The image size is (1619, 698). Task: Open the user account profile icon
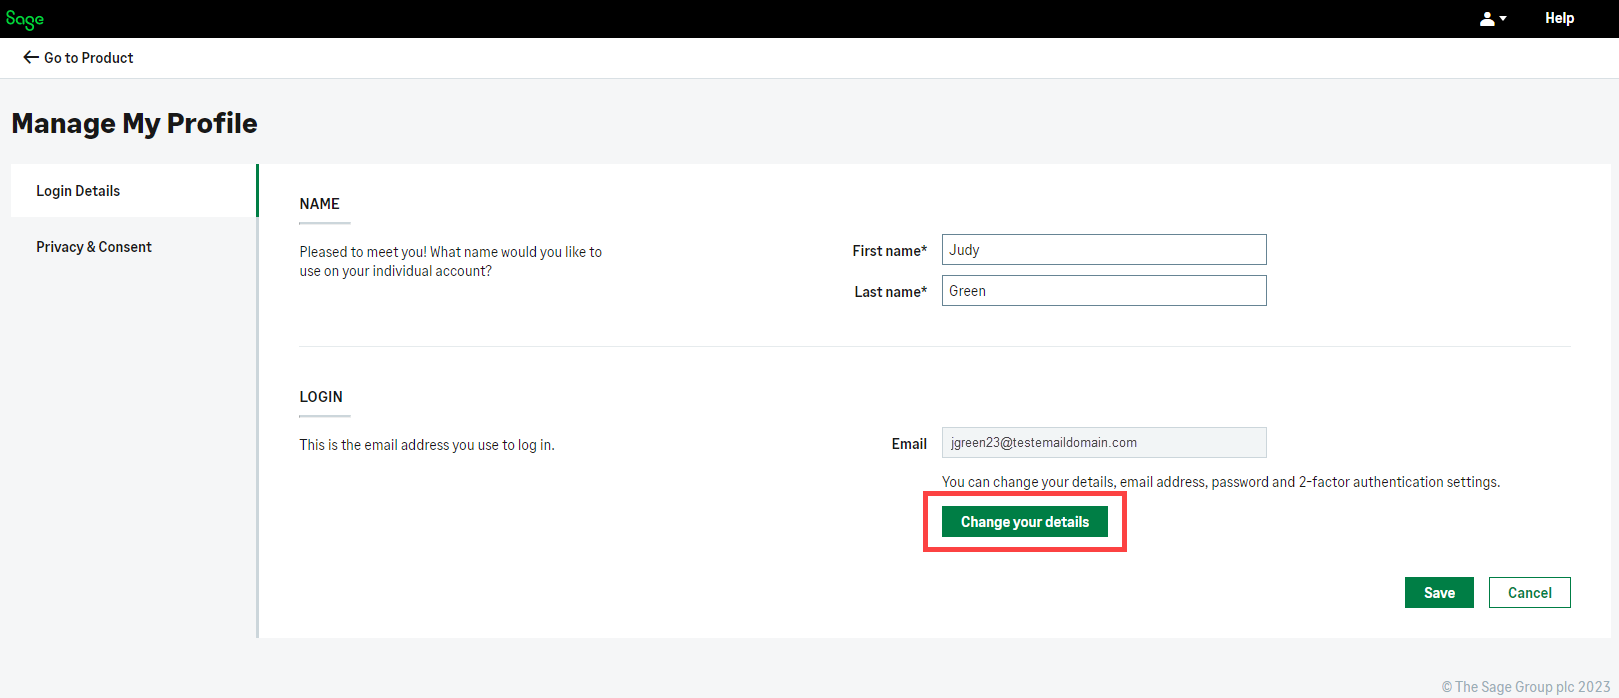click(1487, 19)
